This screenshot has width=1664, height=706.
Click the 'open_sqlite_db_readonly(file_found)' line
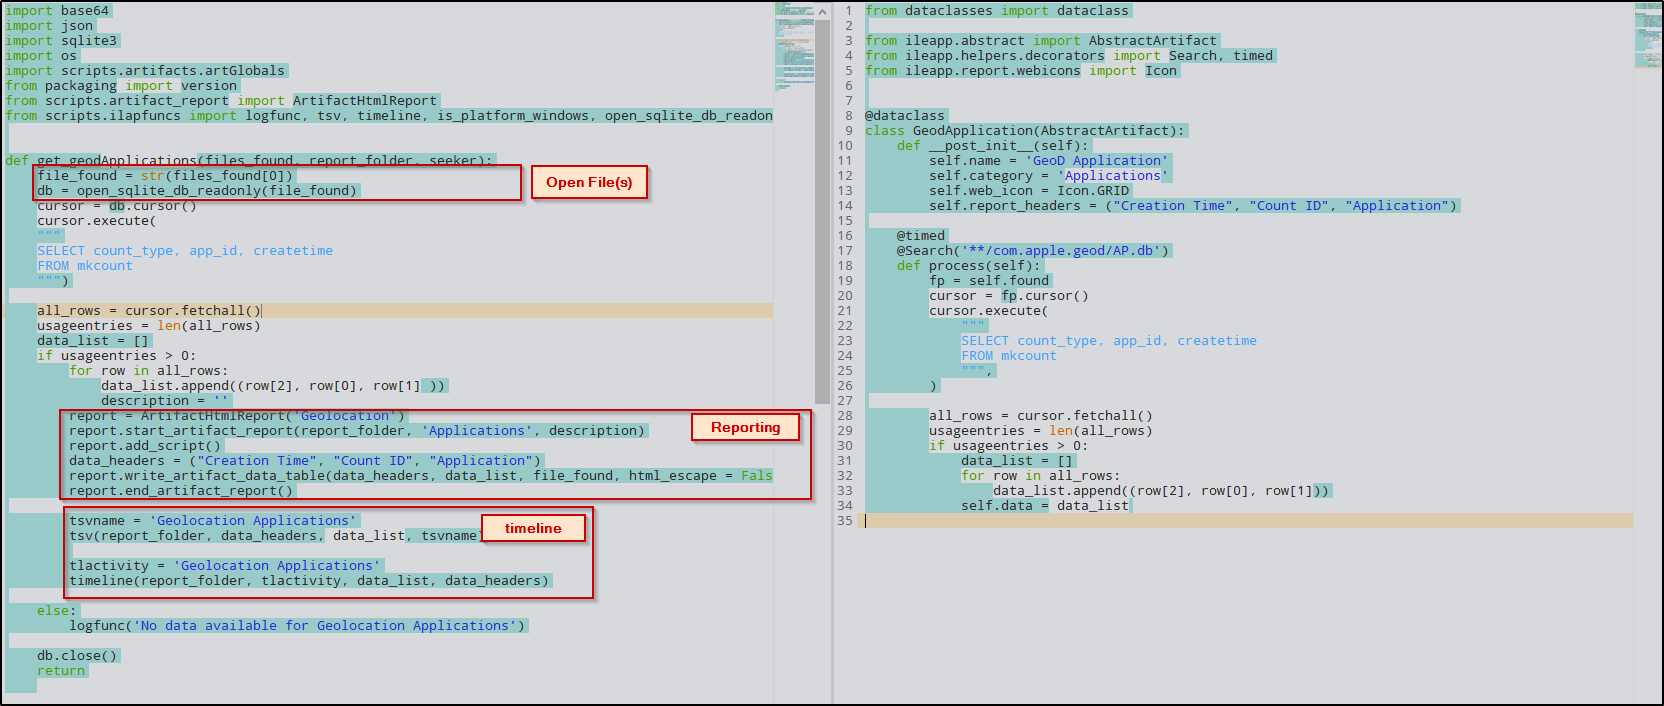point(197,191)
